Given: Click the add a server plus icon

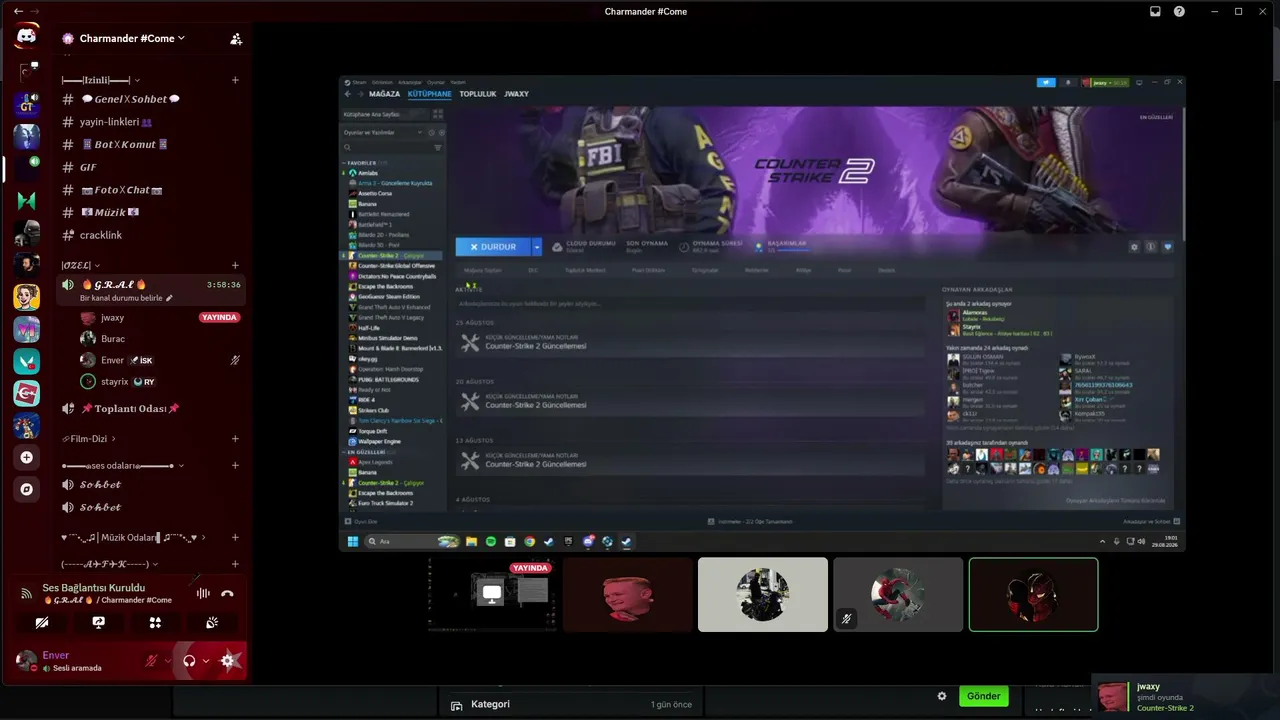Looking at the screenshot, I should 27,457.
